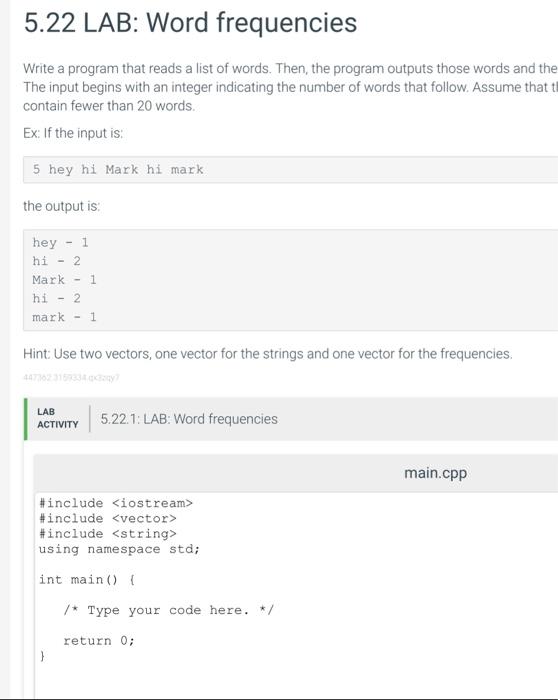Image resolution: width=558 pixels, height=700 pixels.
Task: Click the 'Mark - 1' output line
Action: (x=64, y=280)
